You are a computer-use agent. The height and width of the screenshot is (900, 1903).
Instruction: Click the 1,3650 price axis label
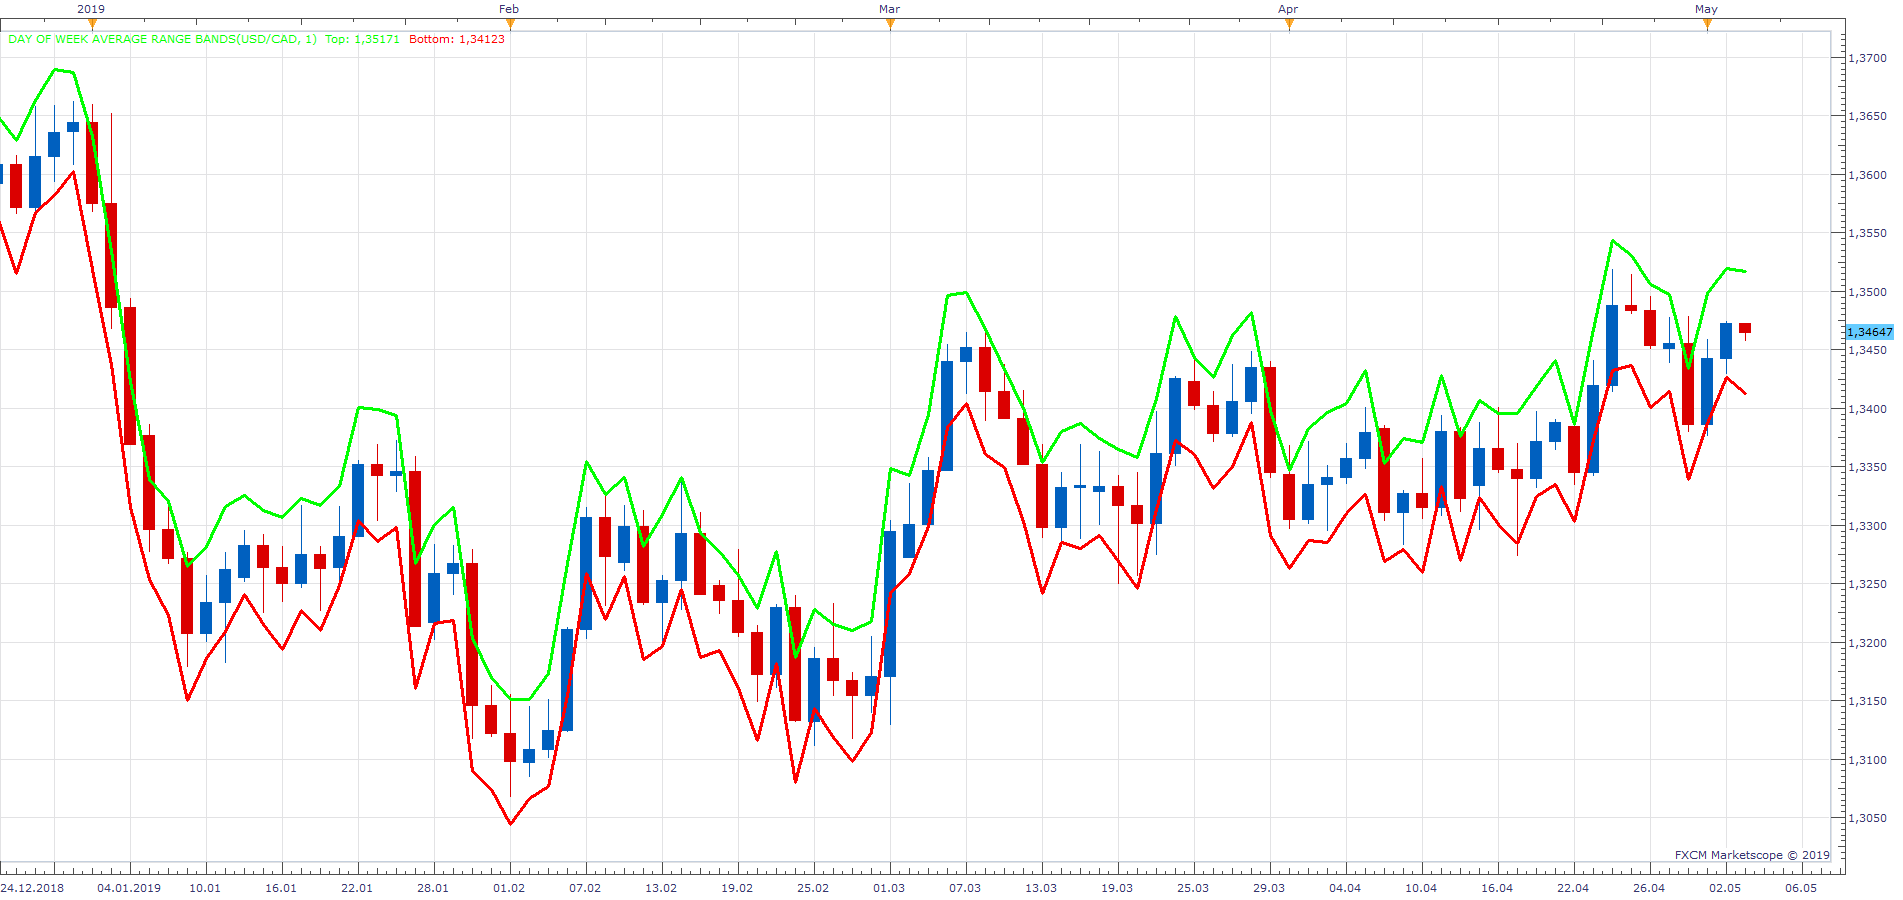pyautogui.click(x=1867, y=116)
